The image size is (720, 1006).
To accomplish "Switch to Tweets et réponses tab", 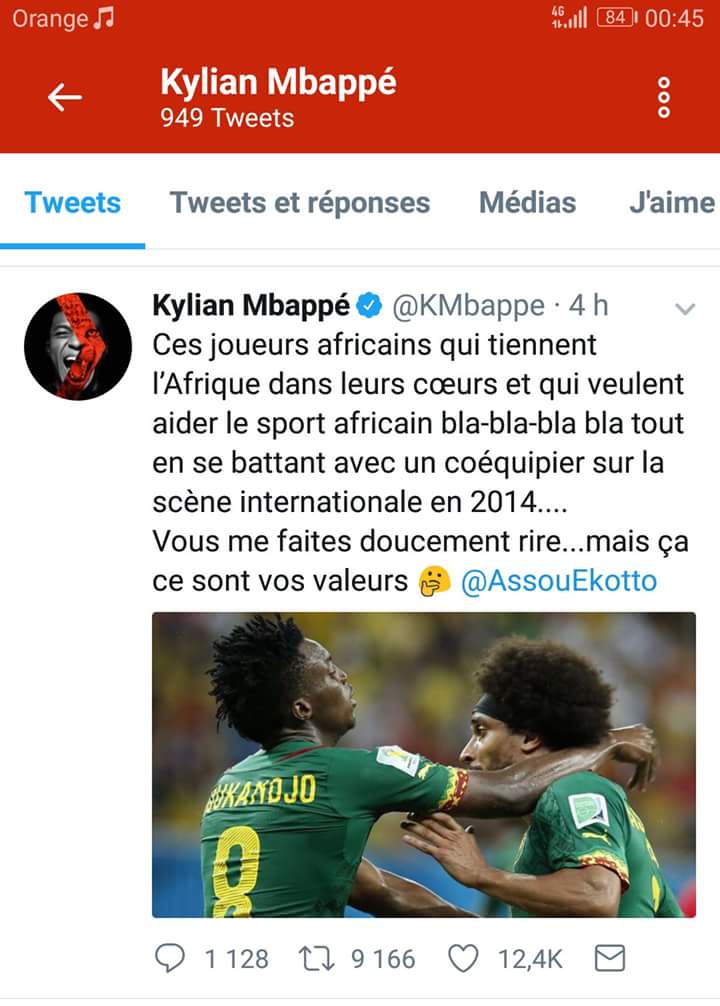I will pos(300,203).
